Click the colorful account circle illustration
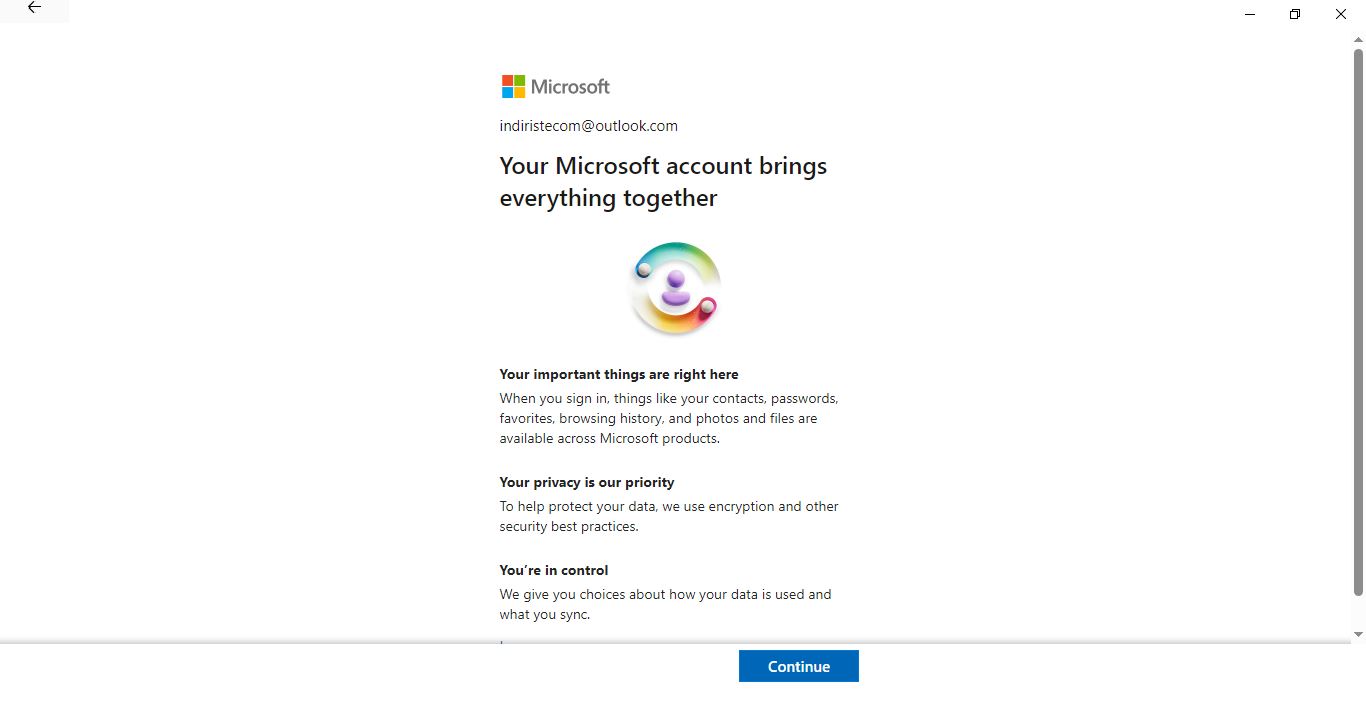The image size is (1366, 728). pyautogui.click(x=676, y=288)
